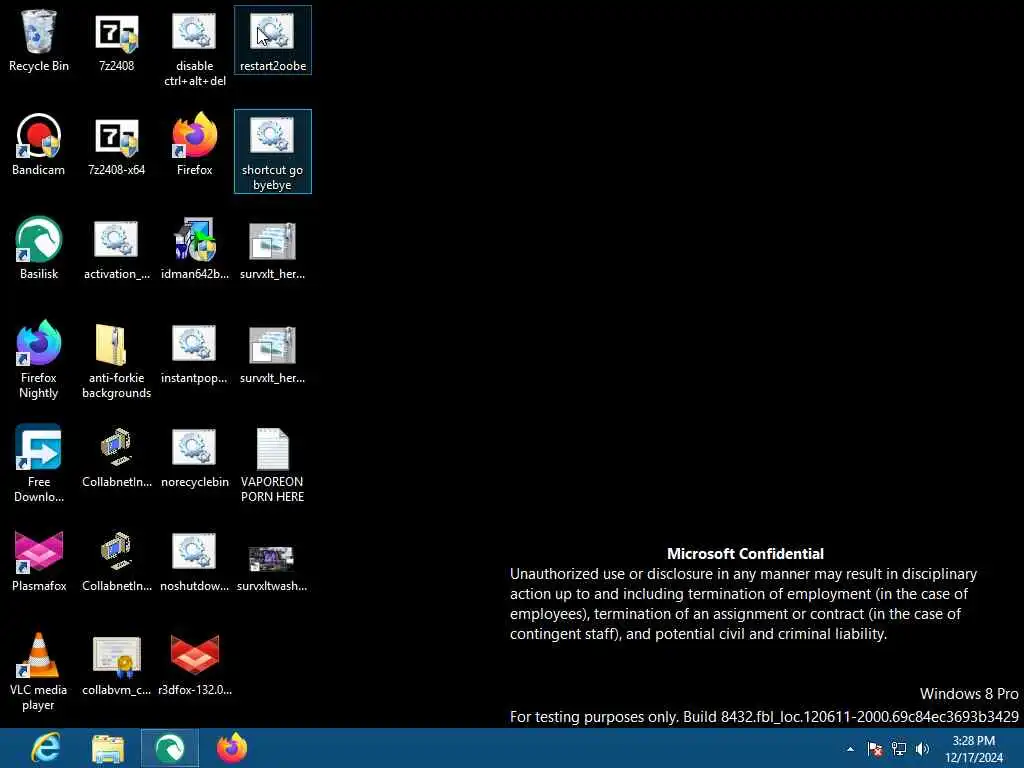
Task: Show hidden tray icons arrow
Action: point(850,749)
